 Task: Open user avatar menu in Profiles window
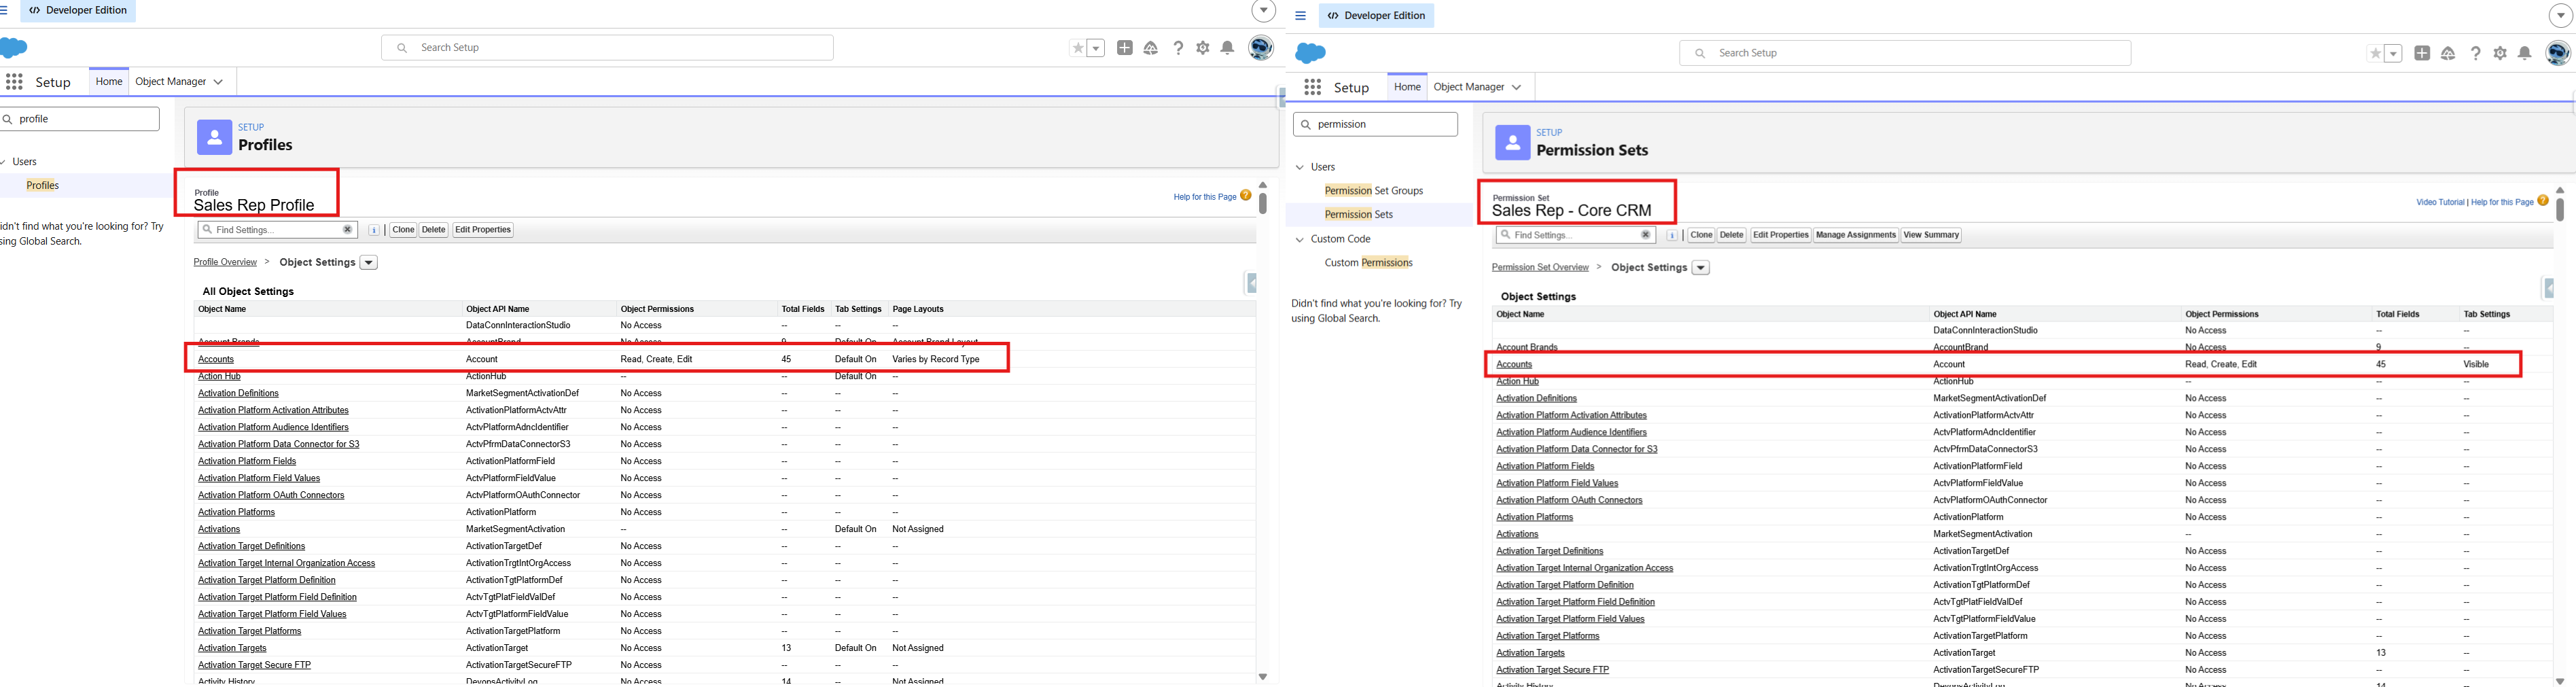click(x=1261, y=47)
